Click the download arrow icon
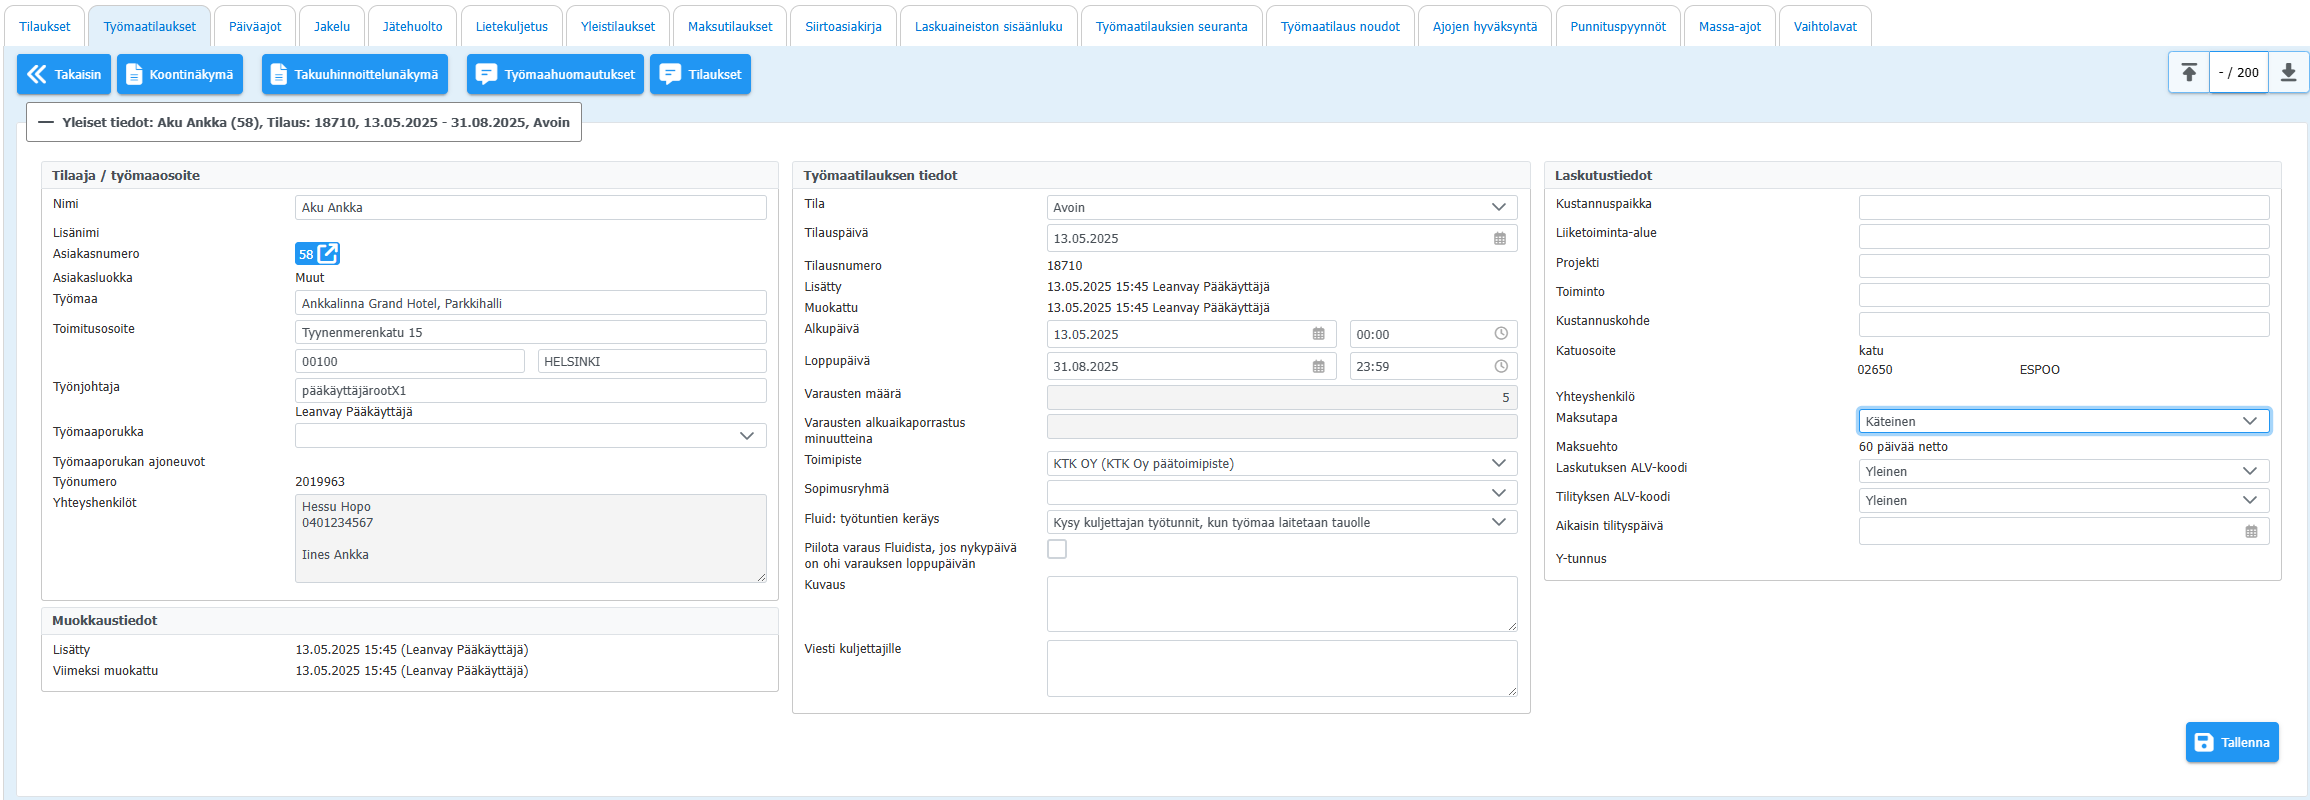The image size is (2310, 800). click(2288, 73)
